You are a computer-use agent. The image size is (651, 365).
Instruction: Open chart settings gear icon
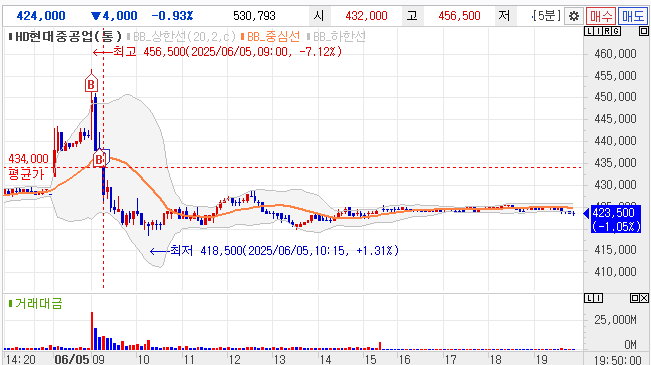coord(574,16)
